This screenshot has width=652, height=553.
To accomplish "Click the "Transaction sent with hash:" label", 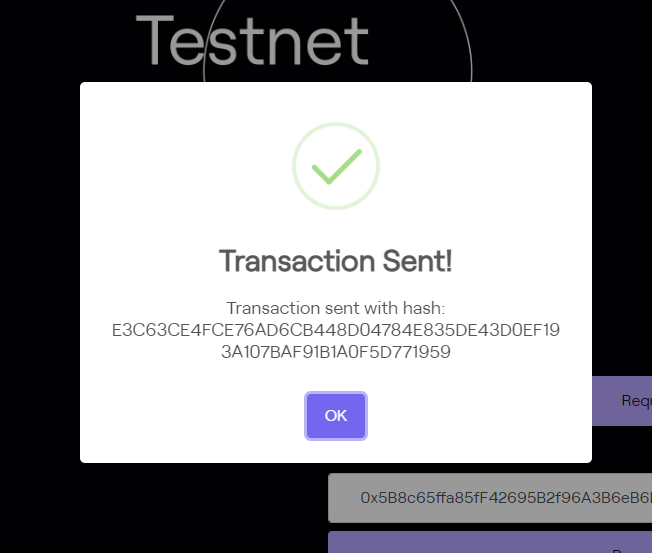I will pyautogui.click(x=336, y=308).
